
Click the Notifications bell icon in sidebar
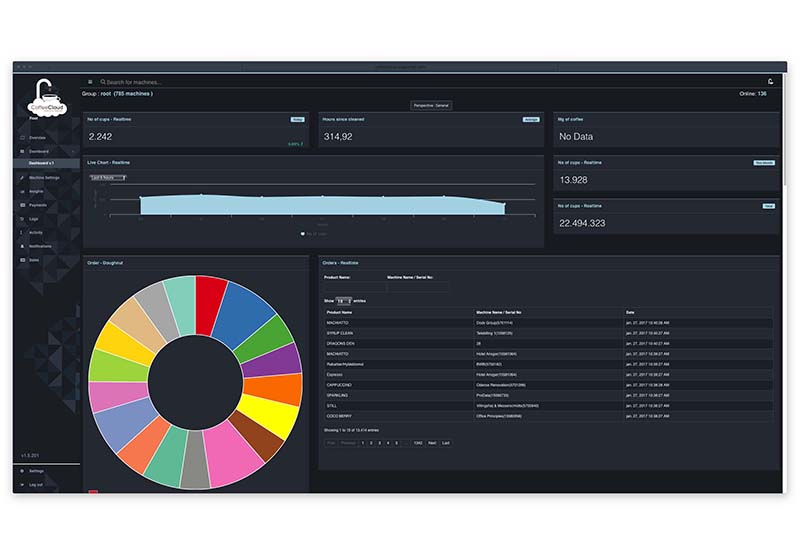click(22, 246)
